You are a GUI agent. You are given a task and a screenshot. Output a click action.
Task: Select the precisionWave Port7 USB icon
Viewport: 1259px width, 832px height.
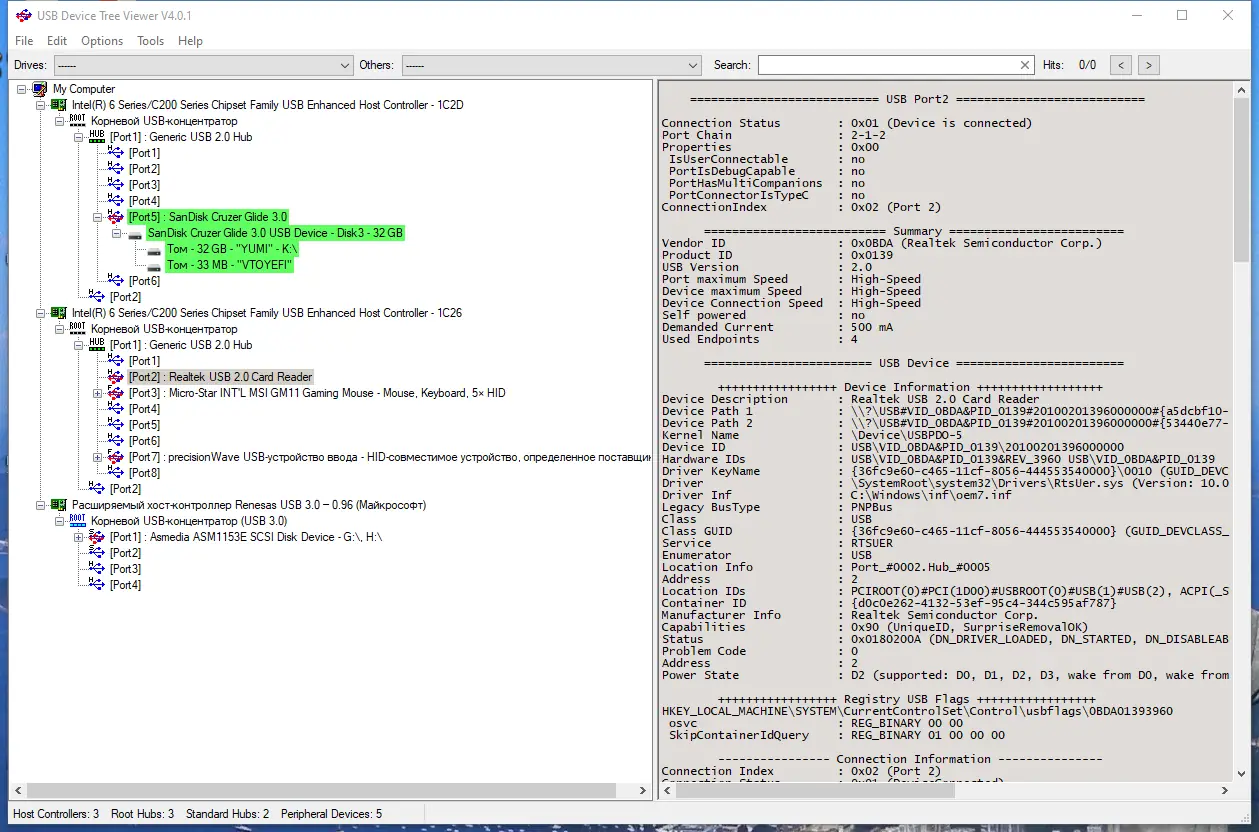[x=116, y=457]
